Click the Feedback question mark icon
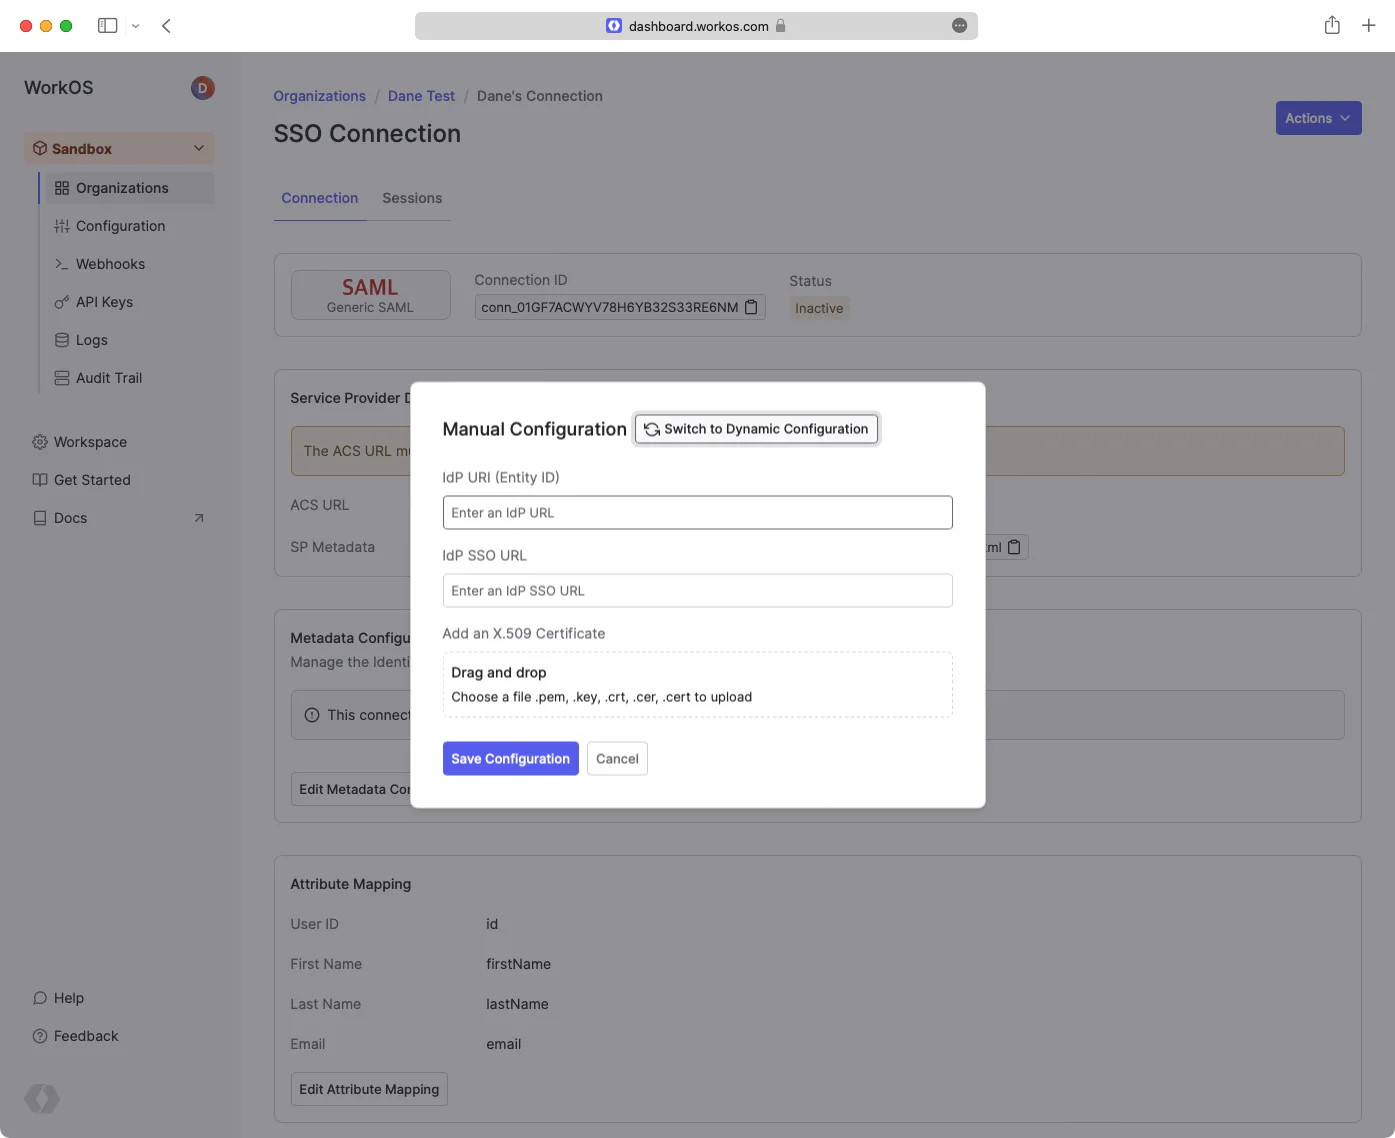 40,1036
